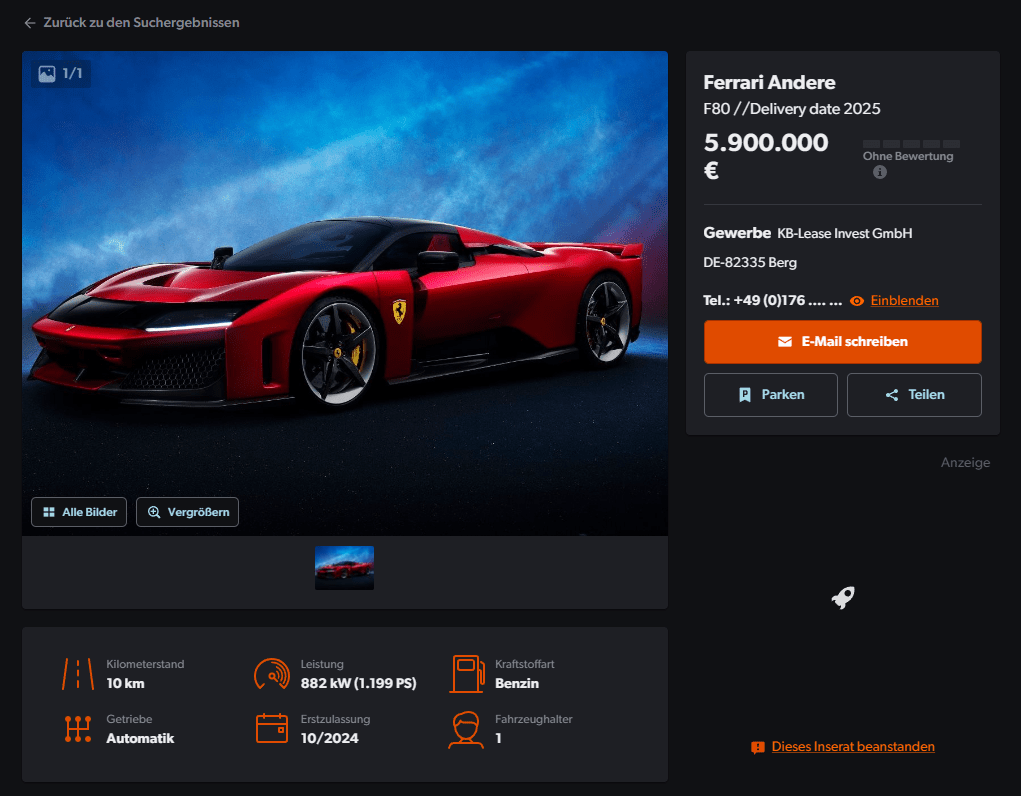Click the Kraftstoffart fuel pump icon
This screenshot has width=1021, height=796.
tap(468, 674)
